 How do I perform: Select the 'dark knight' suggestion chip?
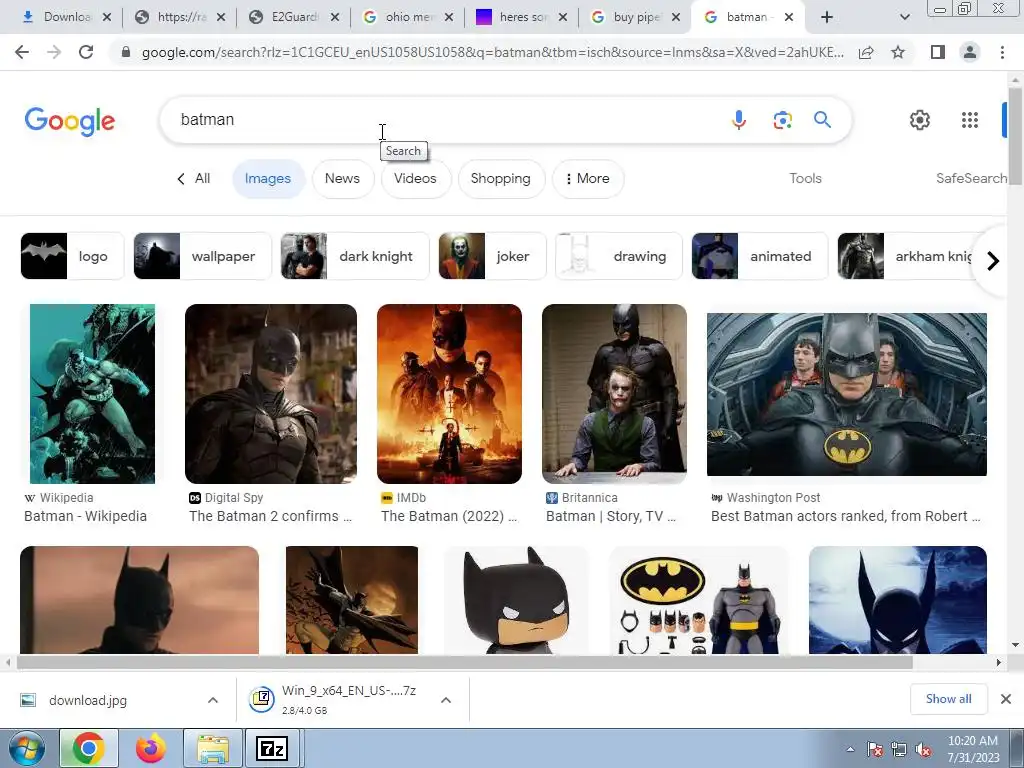[355, 256]
